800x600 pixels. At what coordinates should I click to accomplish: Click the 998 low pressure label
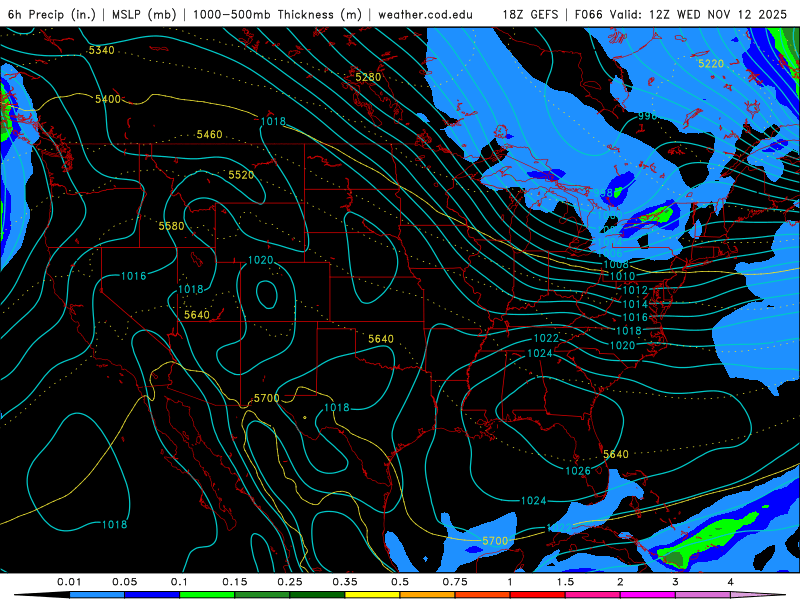tap(603, 192)
